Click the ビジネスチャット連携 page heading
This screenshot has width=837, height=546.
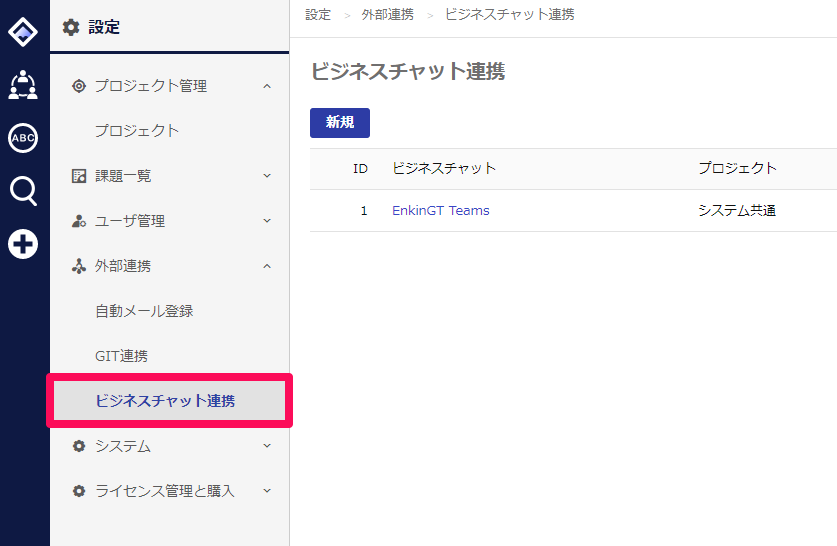[408, 71]
